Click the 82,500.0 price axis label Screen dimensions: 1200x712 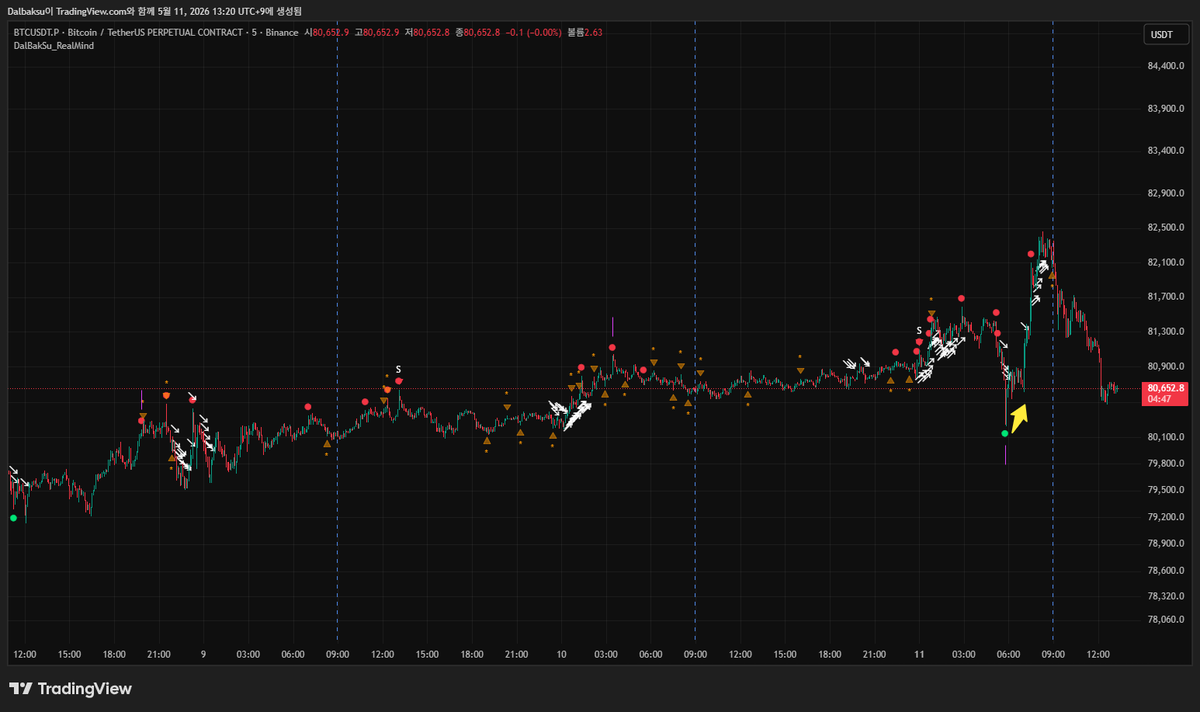pyautogui.click(x=1165, y=227)
